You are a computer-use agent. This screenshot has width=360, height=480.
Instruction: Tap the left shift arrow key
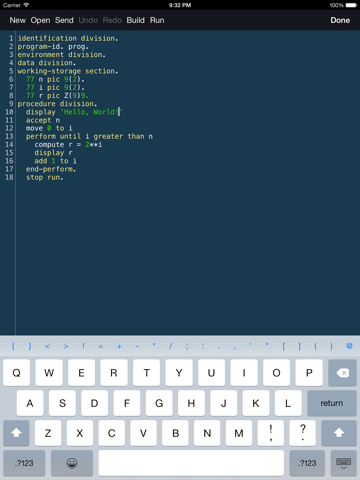[x=16, y=433]
